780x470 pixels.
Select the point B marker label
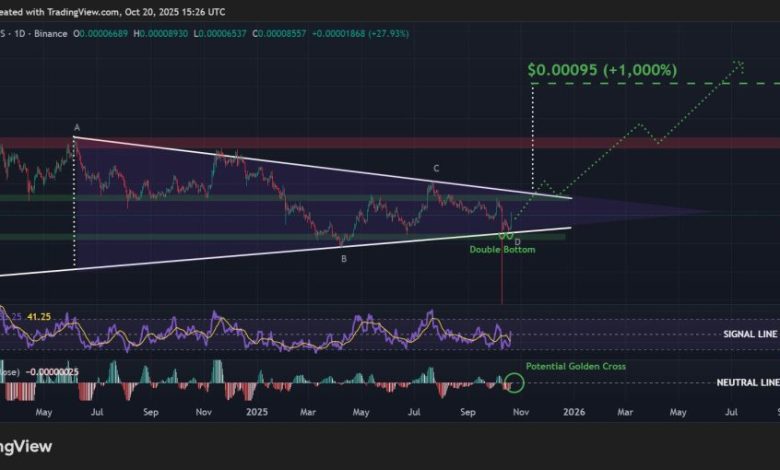tap(343, 258)
